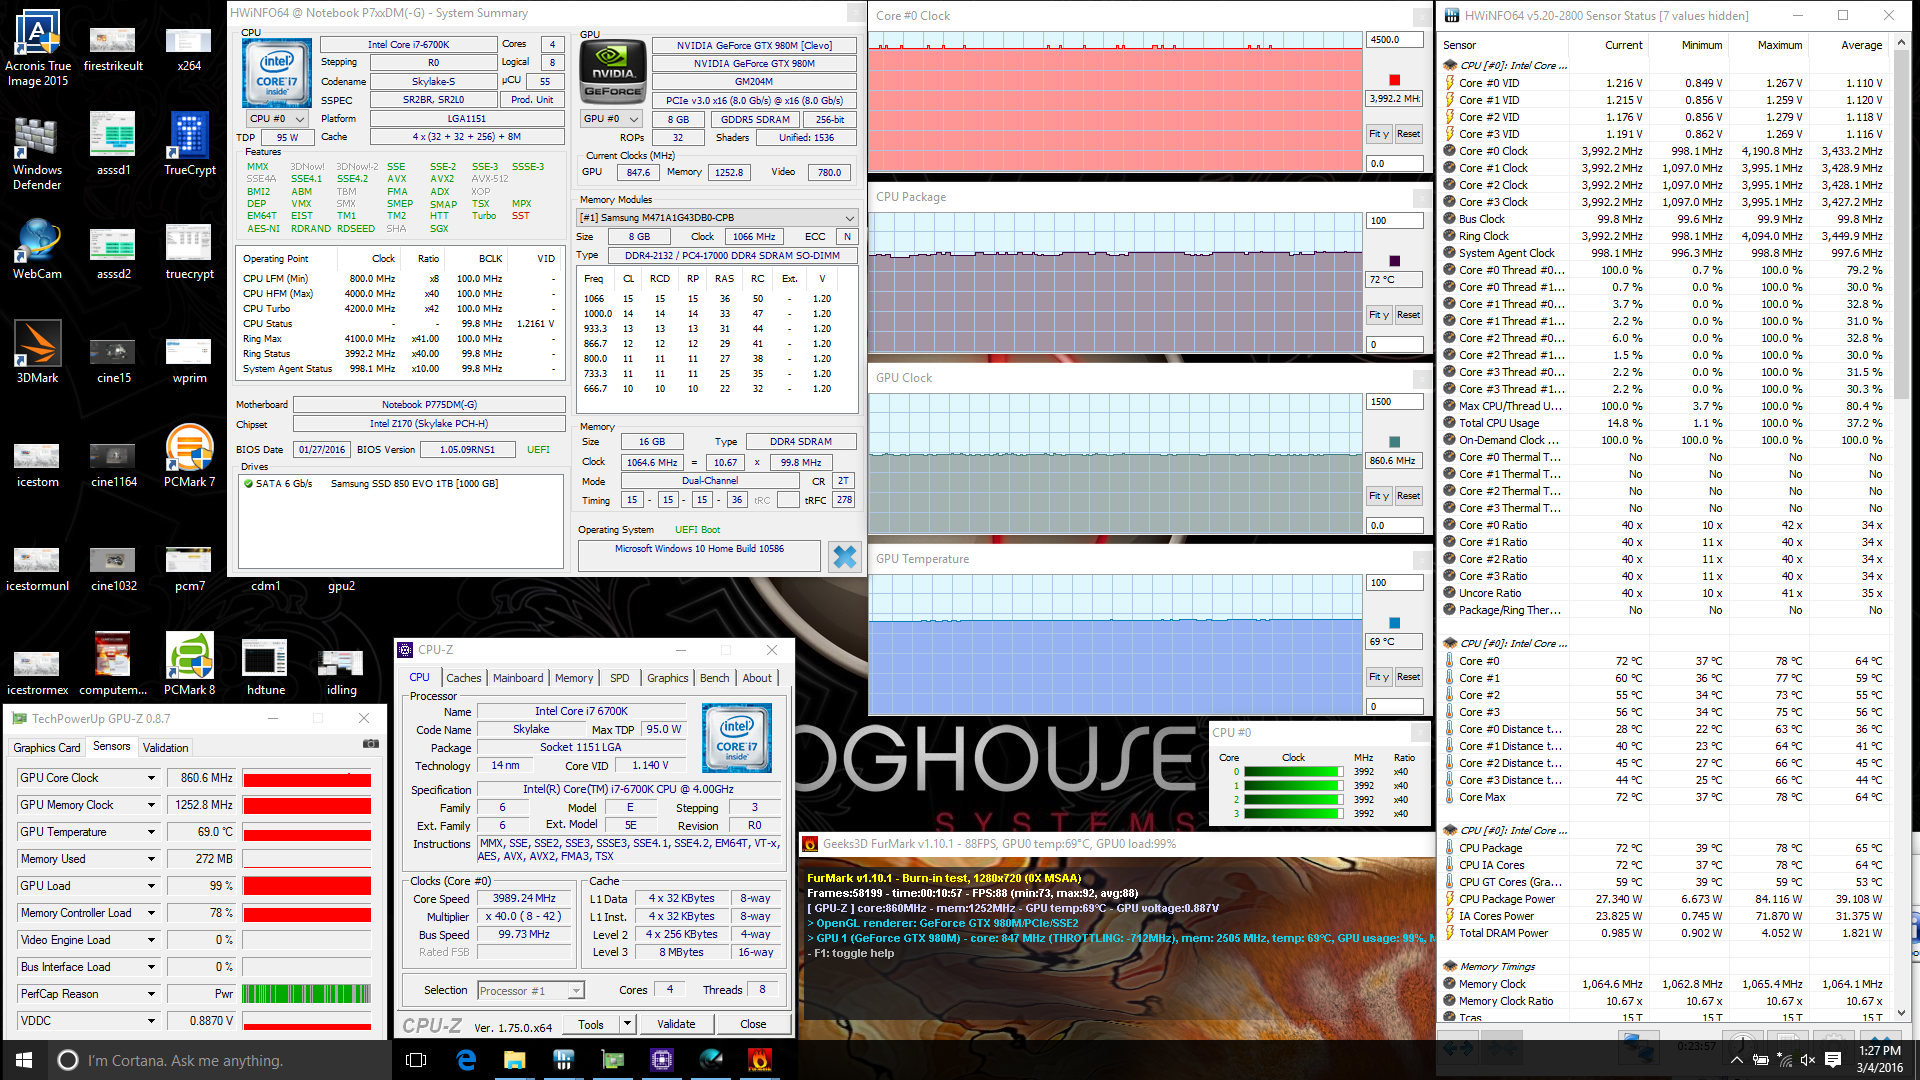
Task: Launch 3DMark from the desktop
Action: 38,352
